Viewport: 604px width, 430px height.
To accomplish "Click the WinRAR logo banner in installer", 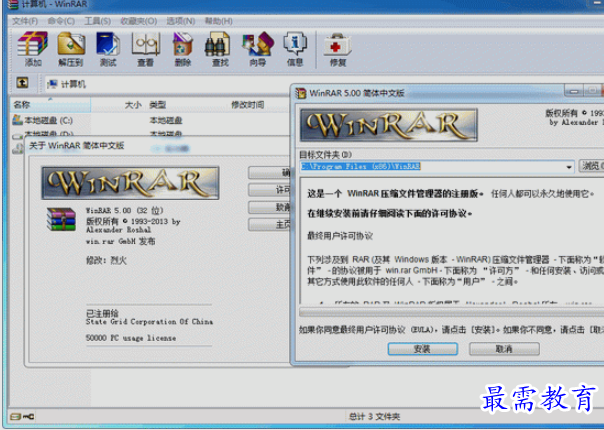I will (389, 125).
